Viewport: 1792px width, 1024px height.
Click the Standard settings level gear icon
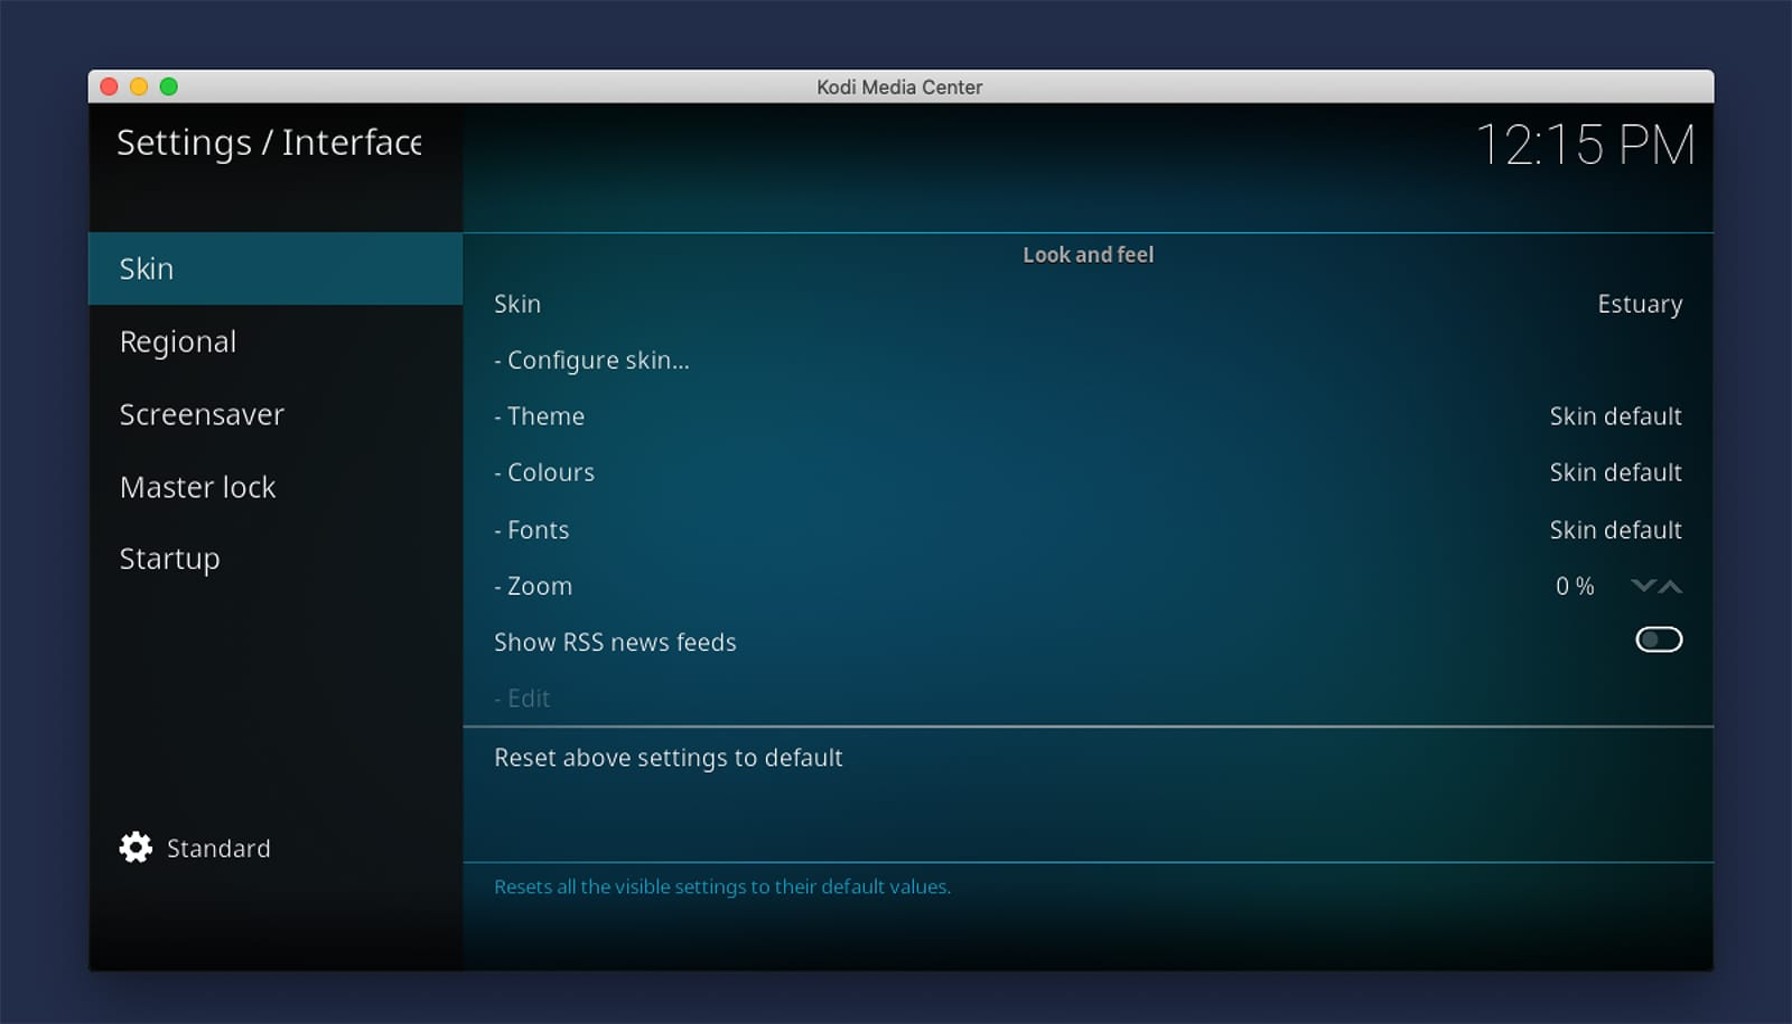[136, 848]
